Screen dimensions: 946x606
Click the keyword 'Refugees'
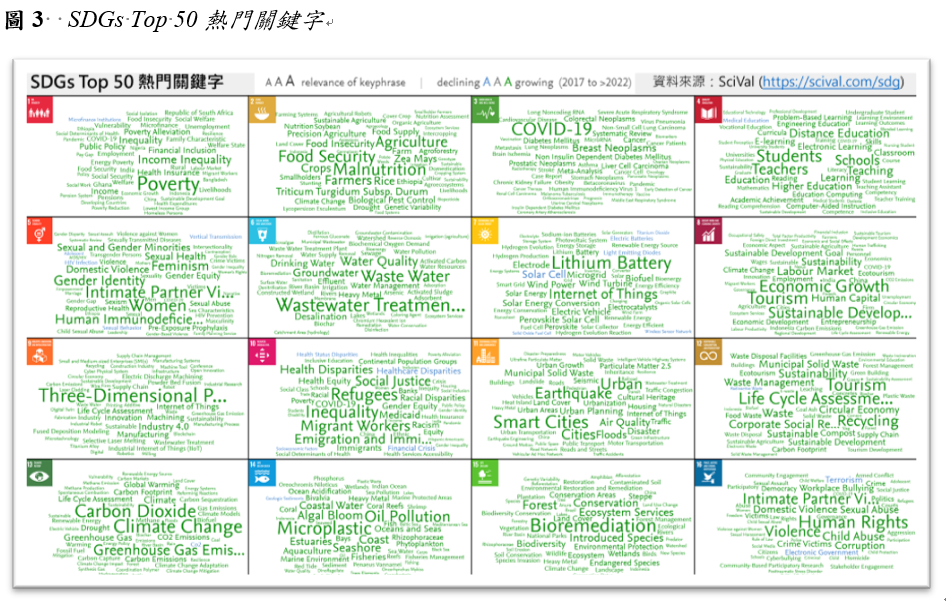[364, 395]
